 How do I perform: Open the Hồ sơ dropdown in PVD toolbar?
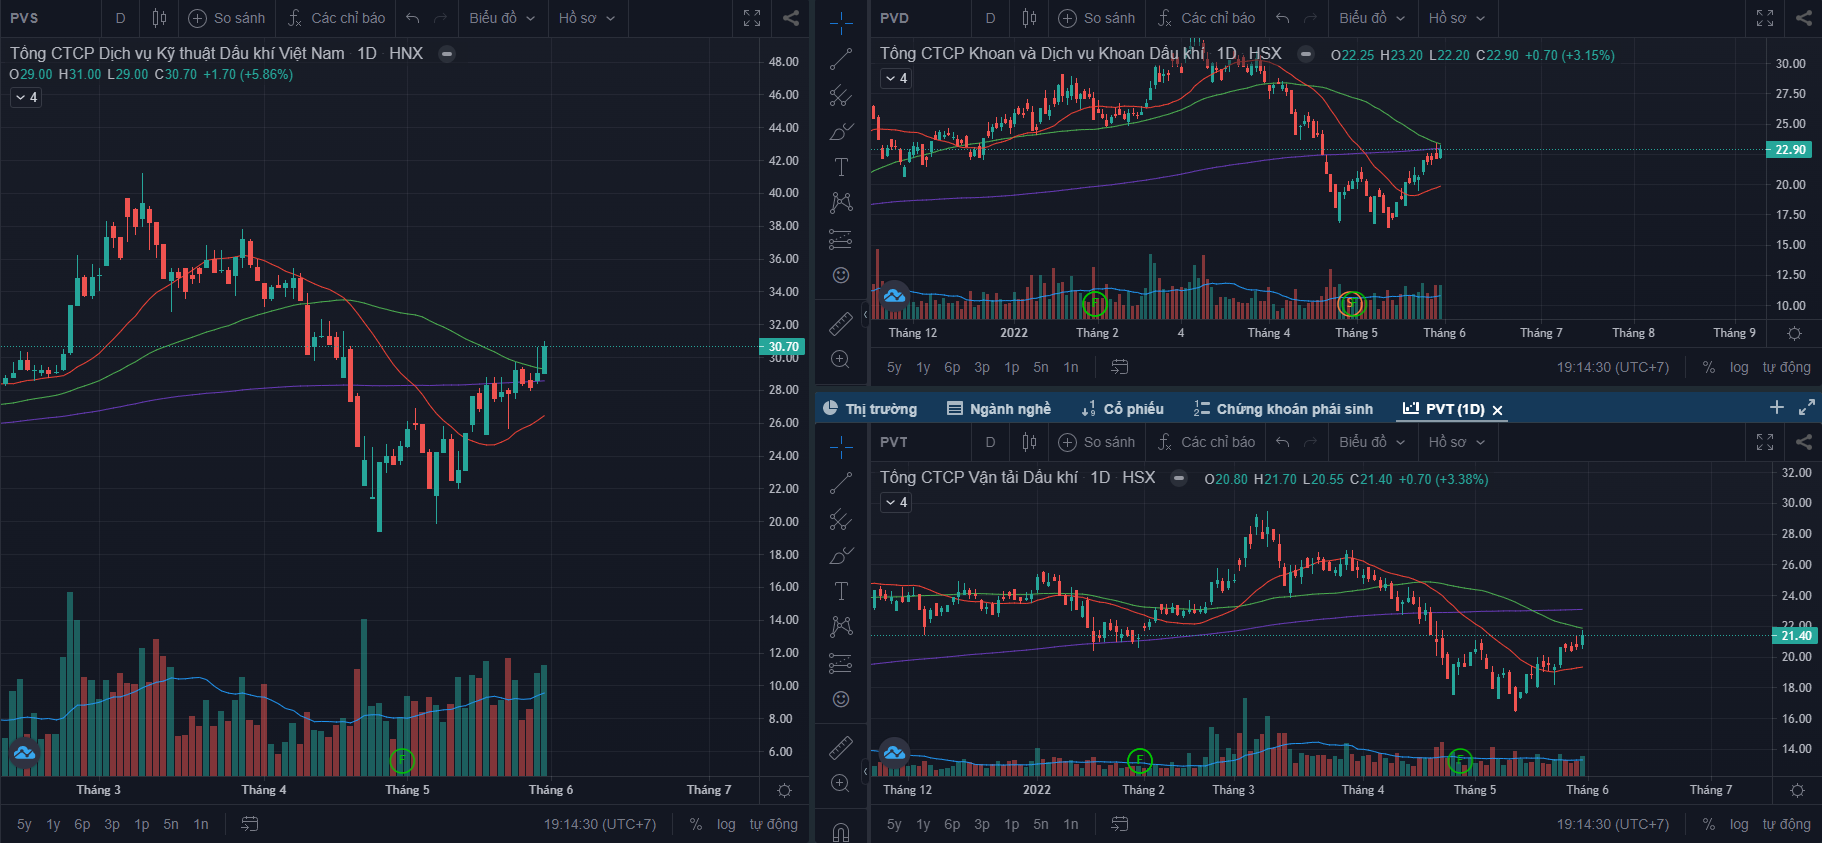pos(1456,18)
